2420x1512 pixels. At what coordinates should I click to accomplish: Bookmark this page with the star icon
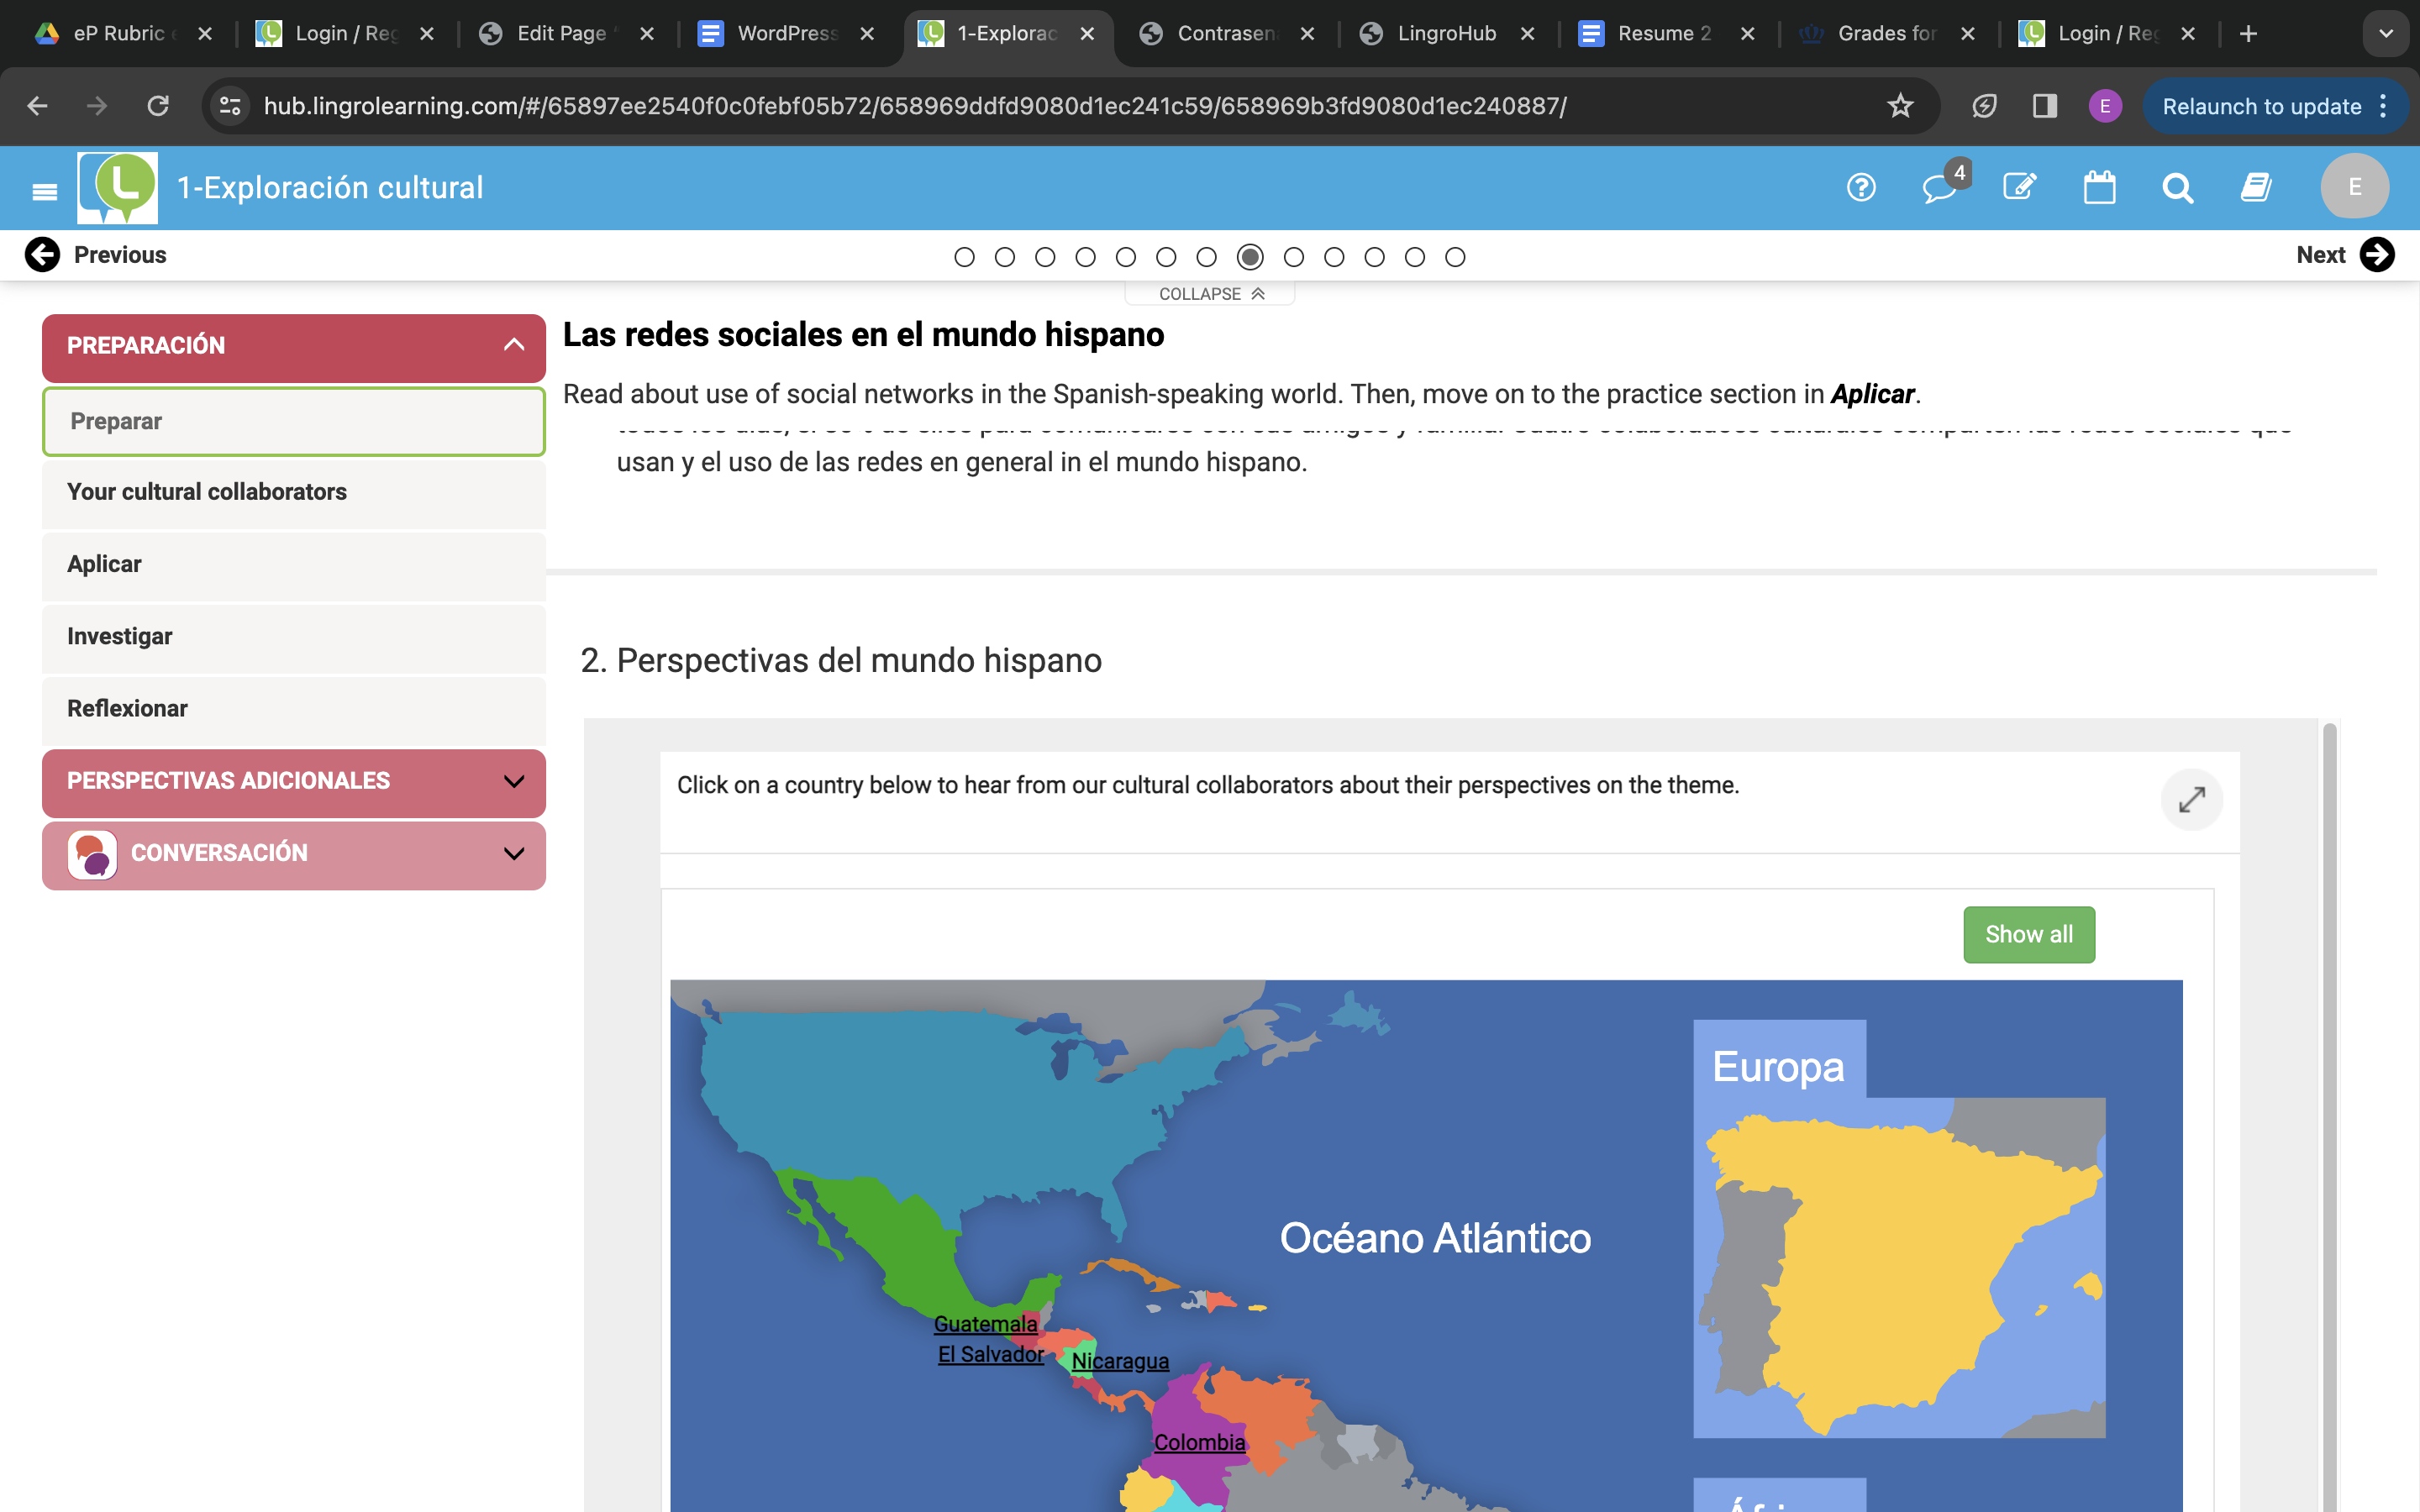pos(1900,106)
